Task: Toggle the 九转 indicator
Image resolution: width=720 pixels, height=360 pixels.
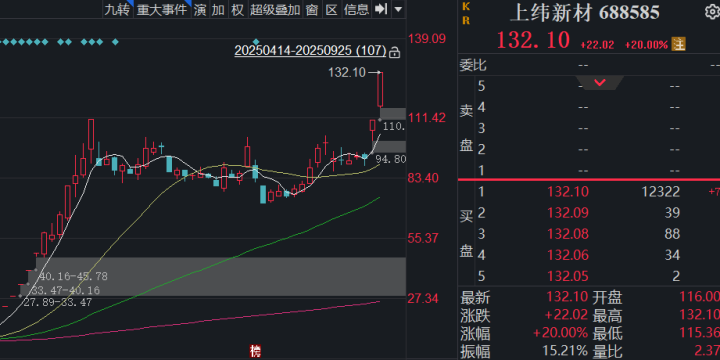Action: pyautogui.click(x=117, y=9)
